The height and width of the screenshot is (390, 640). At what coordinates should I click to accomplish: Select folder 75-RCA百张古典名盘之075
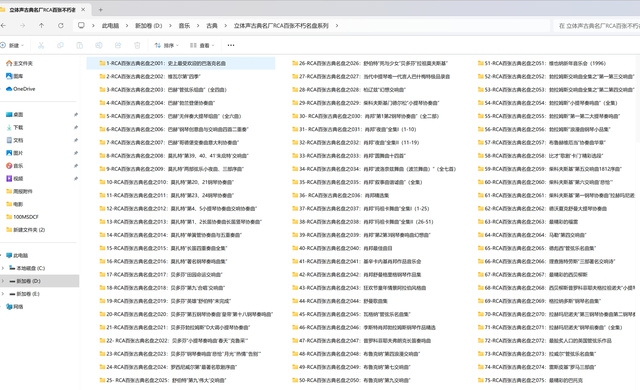(530, 380)
